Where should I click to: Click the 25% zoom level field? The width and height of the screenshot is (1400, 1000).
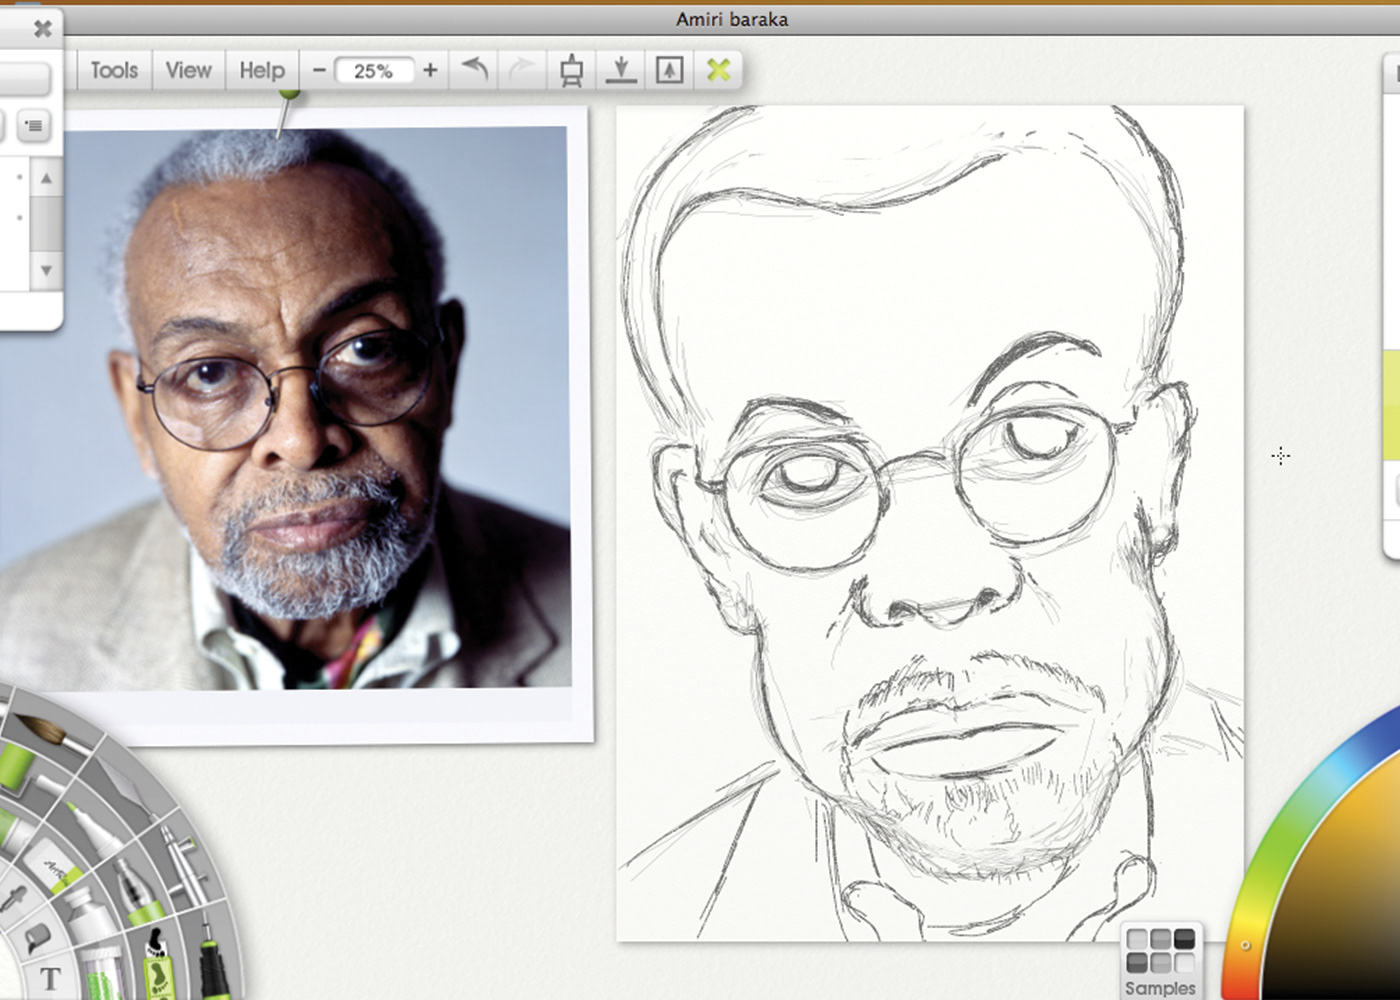[373, 71]
